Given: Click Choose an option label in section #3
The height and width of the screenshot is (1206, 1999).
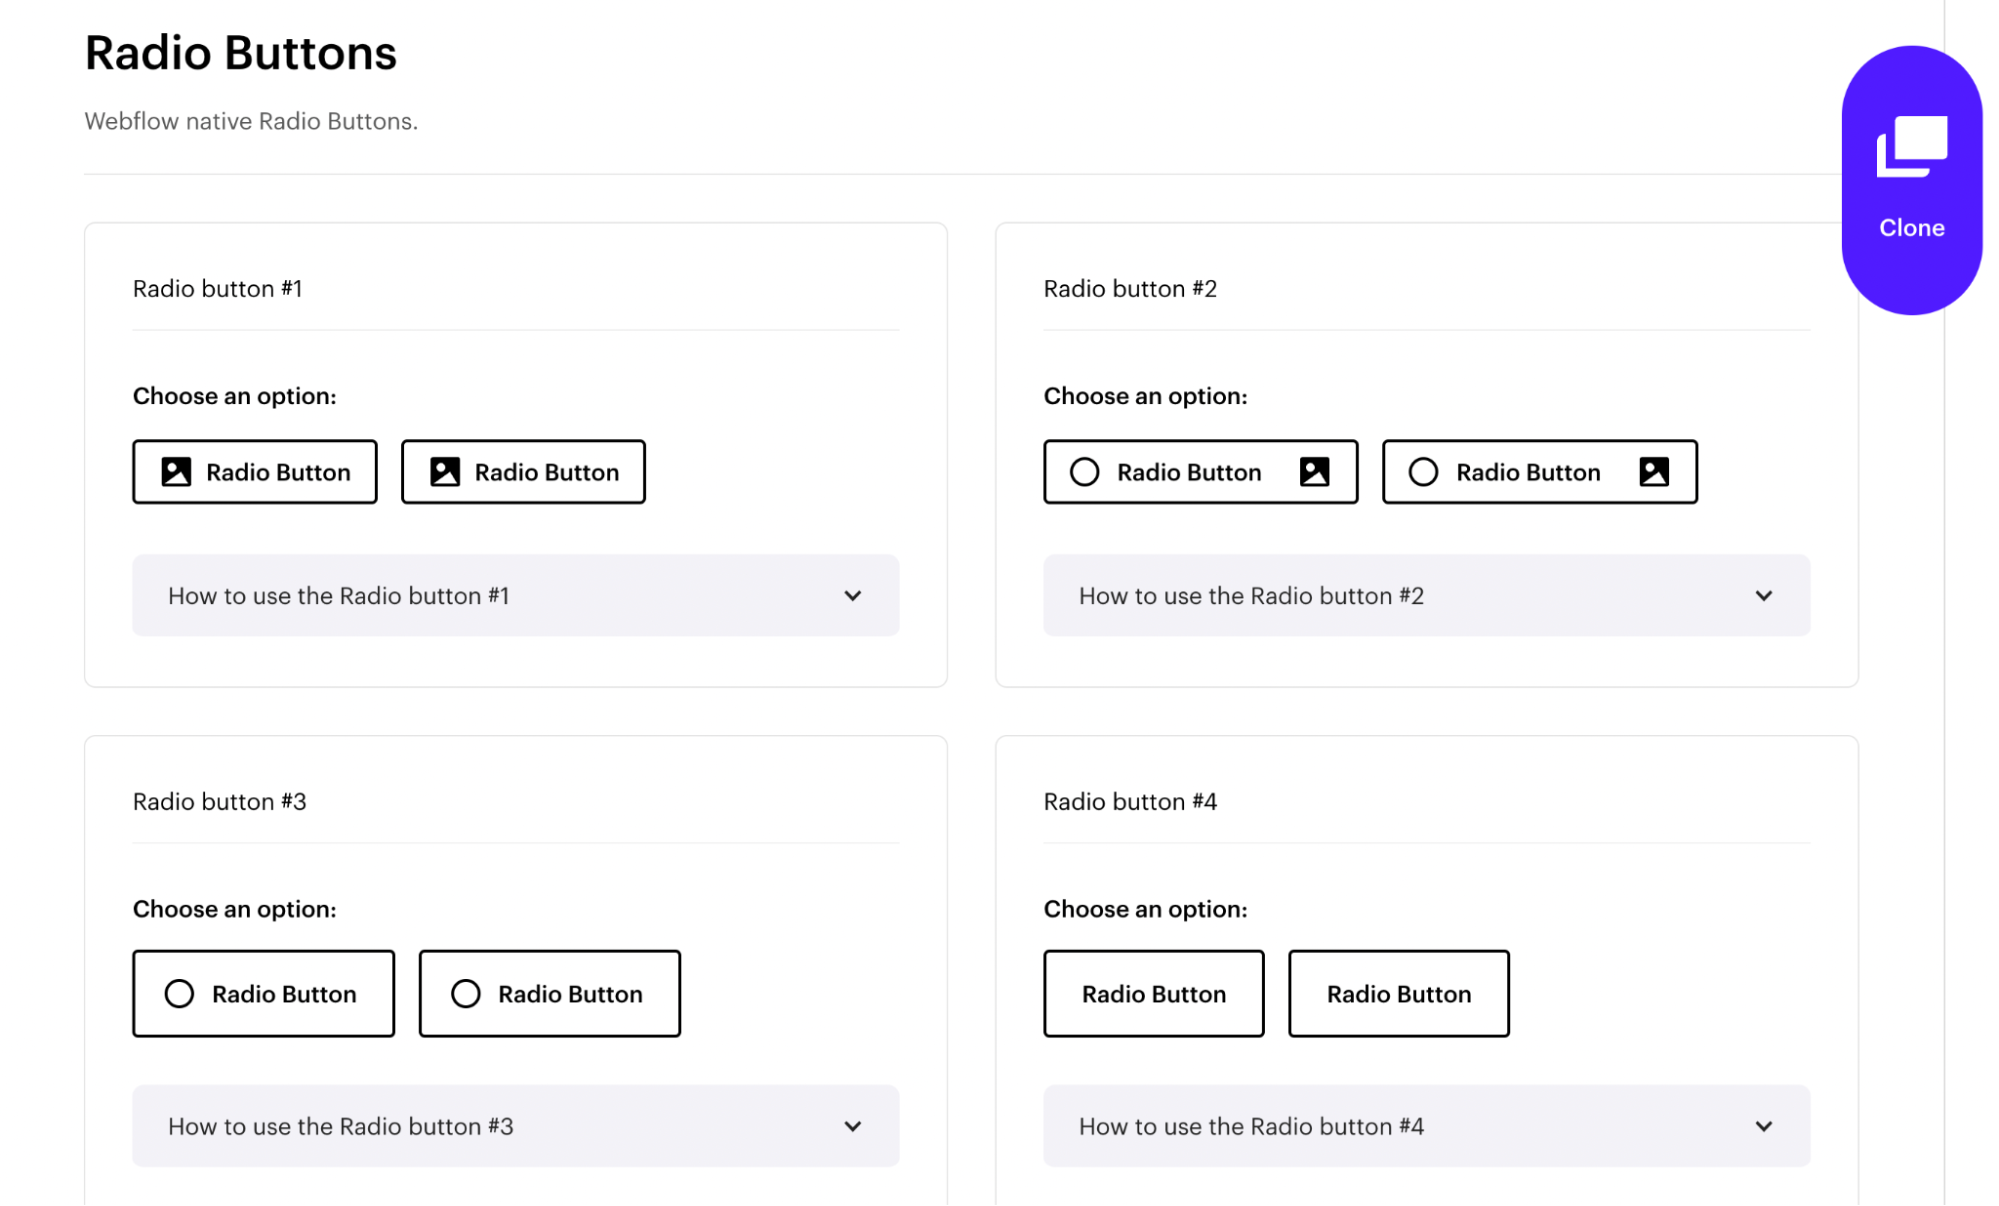Looking at the screenshot, I should pyautogui.click(x=234, y=909).
